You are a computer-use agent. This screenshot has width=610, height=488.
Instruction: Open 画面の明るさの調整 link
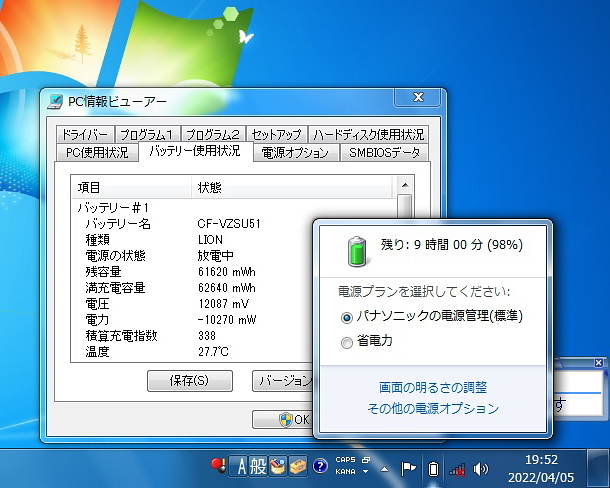click(433, 387)
